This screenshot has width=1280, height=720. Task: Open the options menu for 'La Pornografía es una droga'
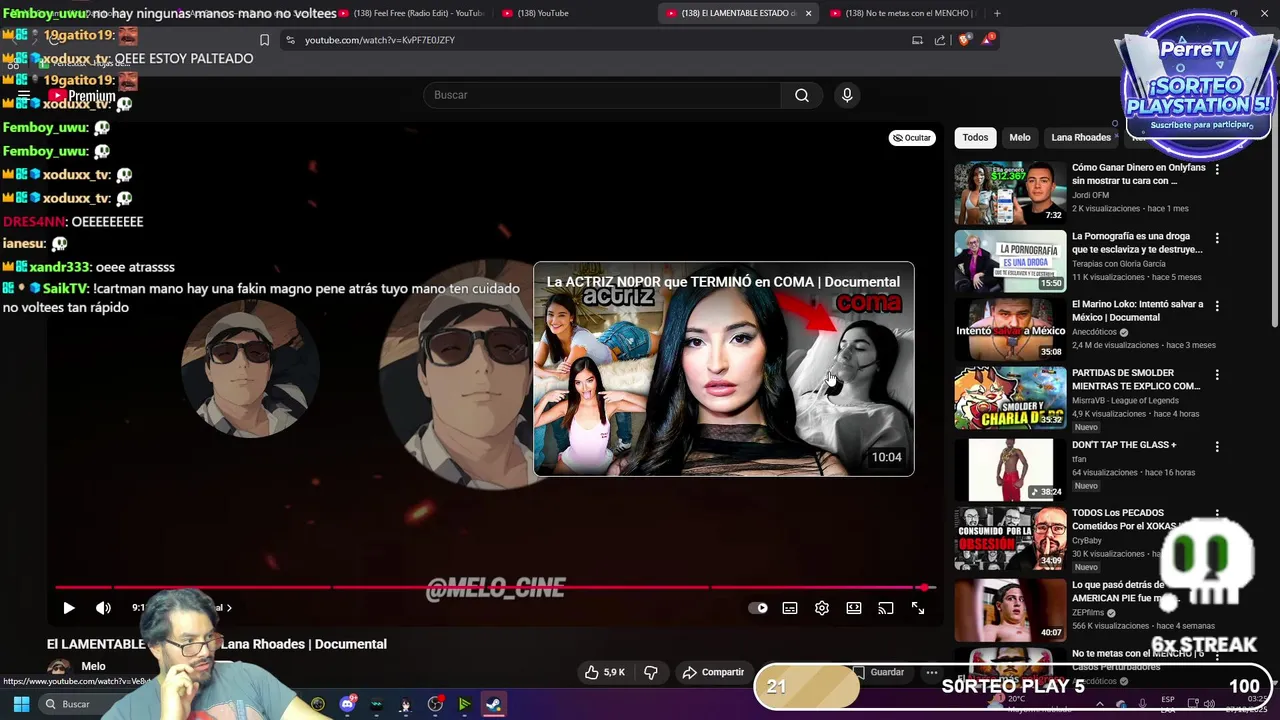pyautogui.click(x=1217, y=238)
